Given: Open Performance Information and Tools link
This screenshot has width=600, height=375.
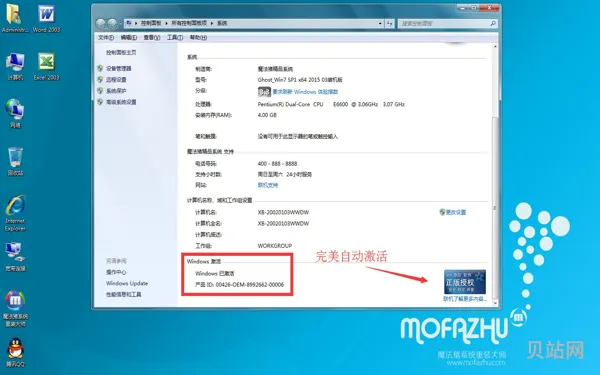Looking at the screenshot, I should pyautogui.click(x=124, y=294).
